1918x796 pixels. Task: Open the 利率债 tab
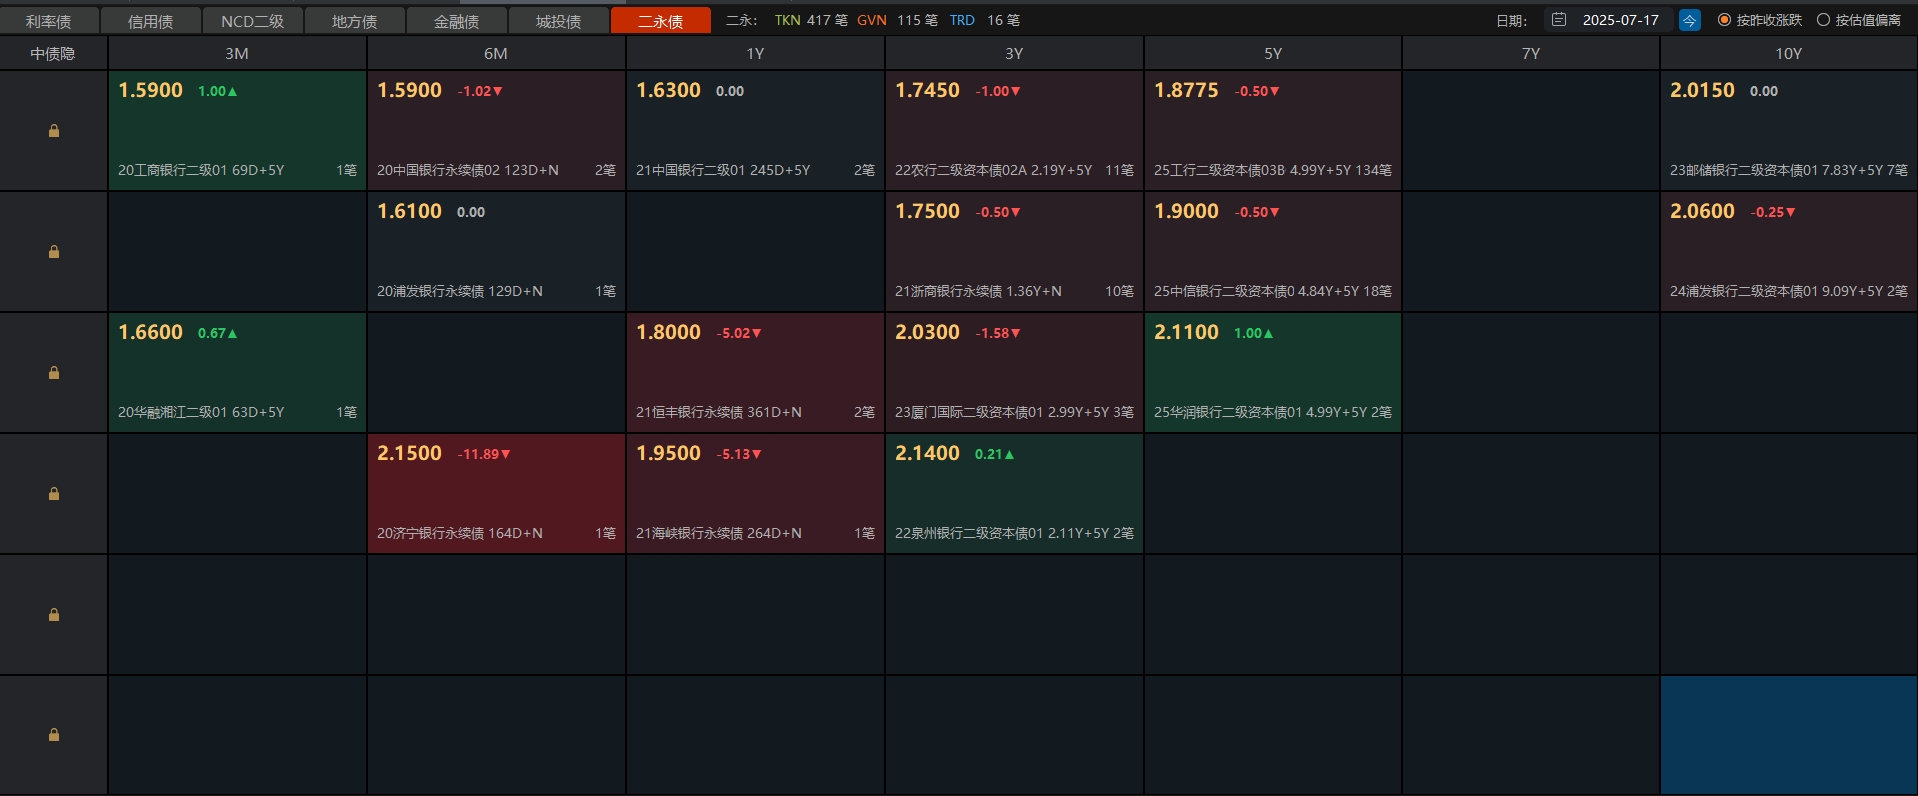(49, 21)
